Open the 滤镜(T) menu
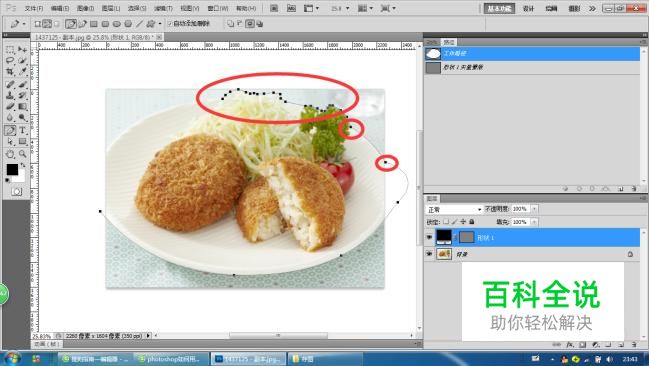This screenshot has height=366, width=649. click(163, 8)
